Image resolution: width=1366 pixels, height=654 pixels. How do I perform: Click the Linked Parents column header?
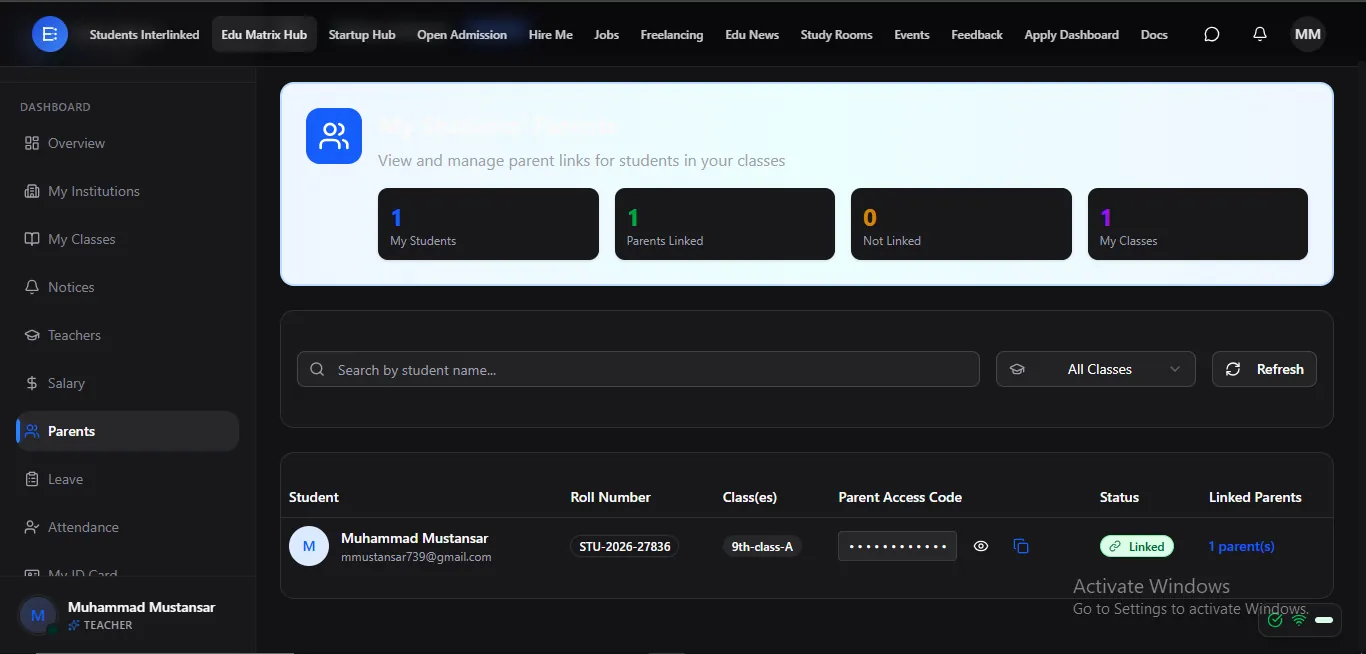(x=1255, y=497)
